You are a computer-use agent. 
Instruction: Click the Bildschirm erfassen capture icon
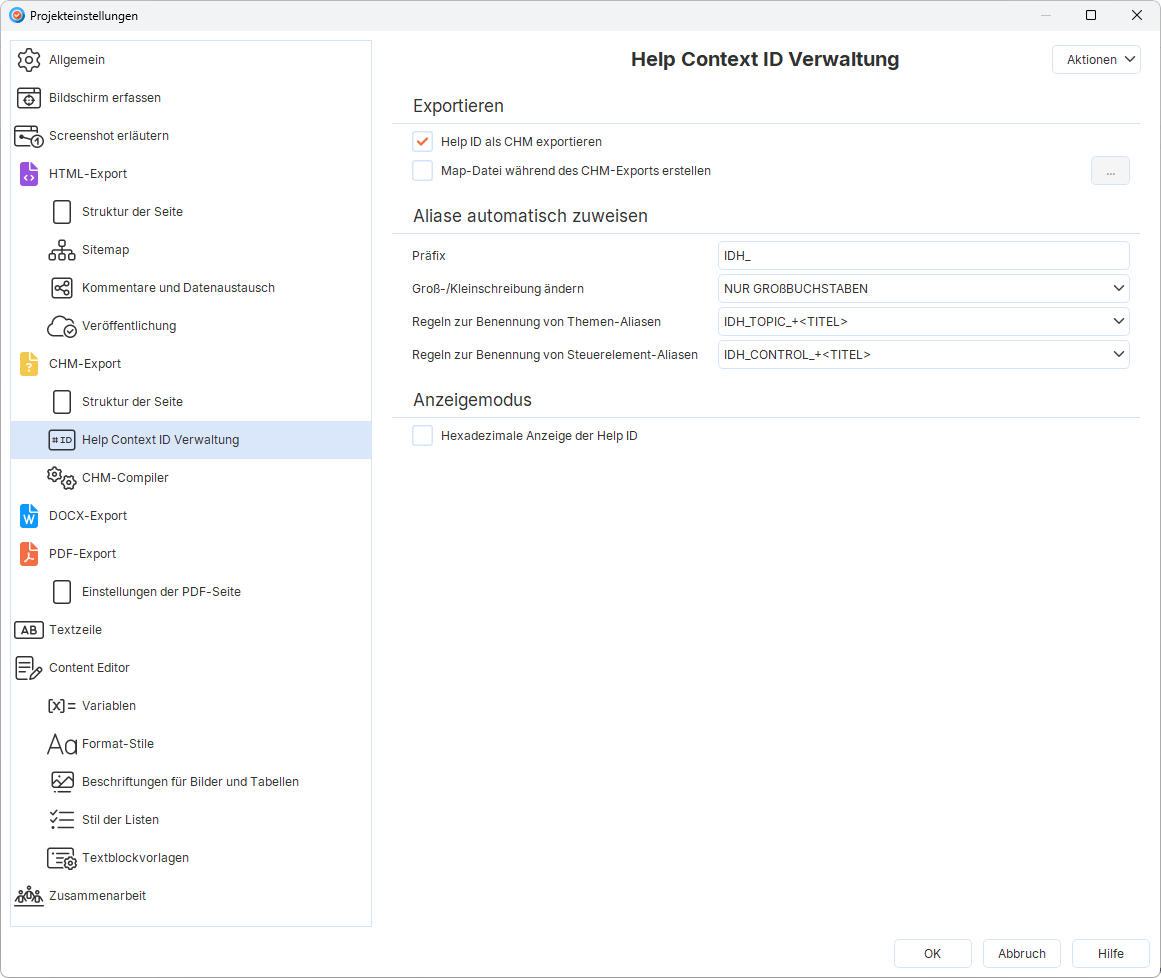(29, 98)
